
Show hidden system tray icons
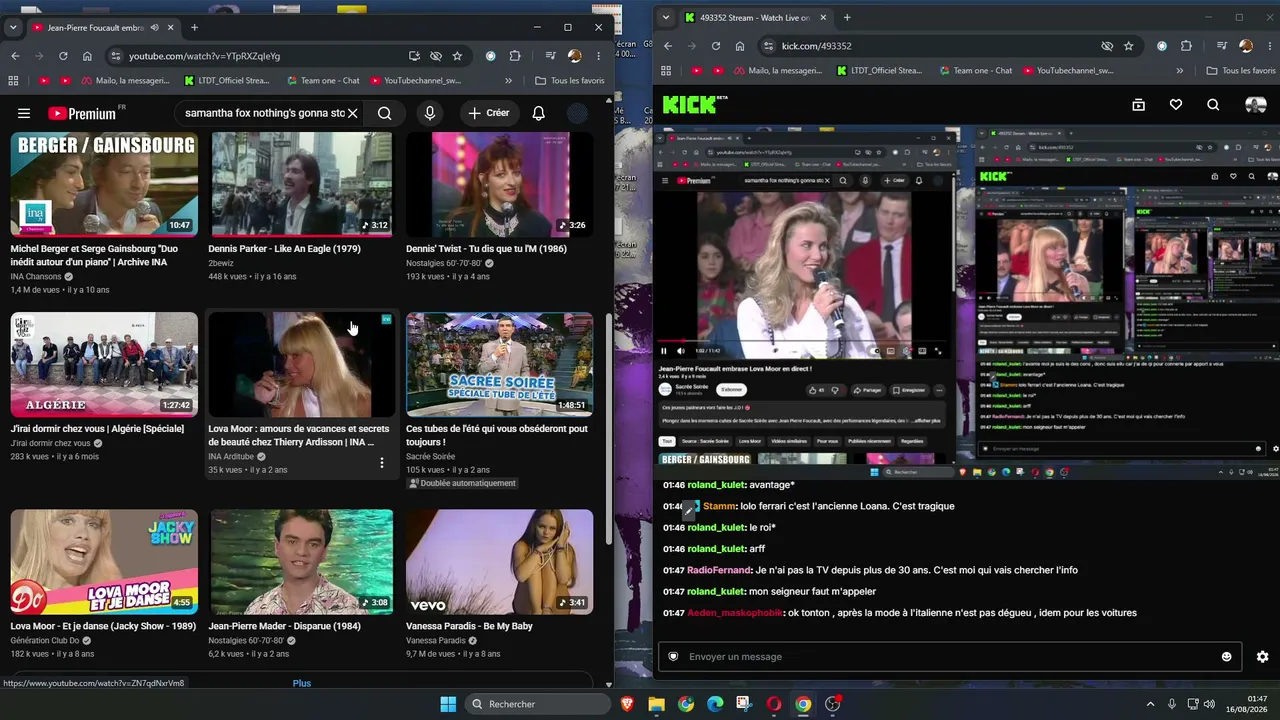(x=1150, y=704)
